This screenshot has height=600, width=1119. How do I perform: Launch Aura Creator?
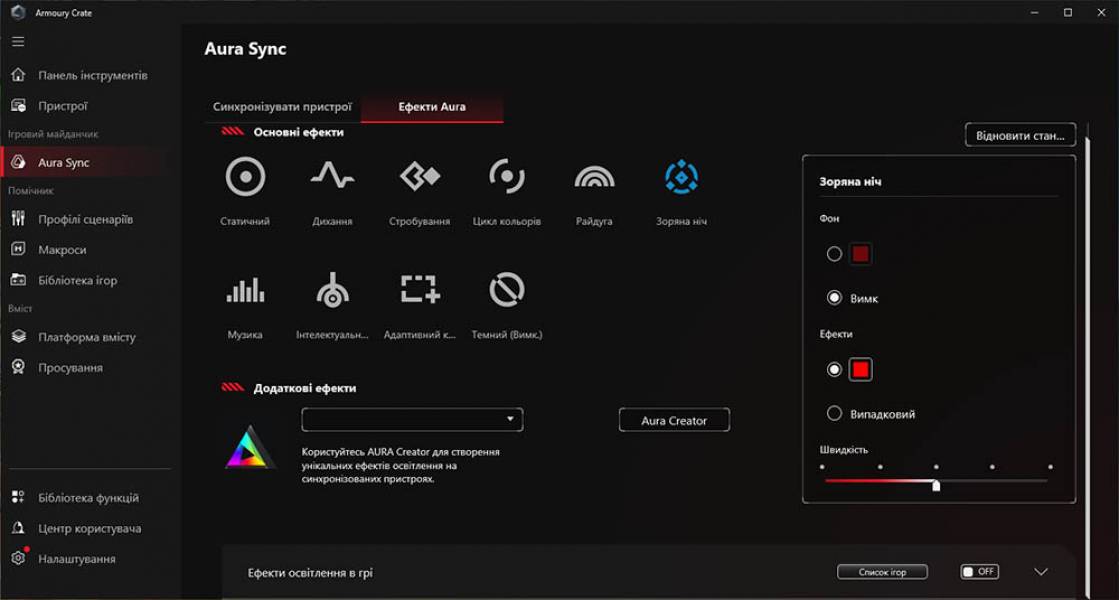[676, 420]
